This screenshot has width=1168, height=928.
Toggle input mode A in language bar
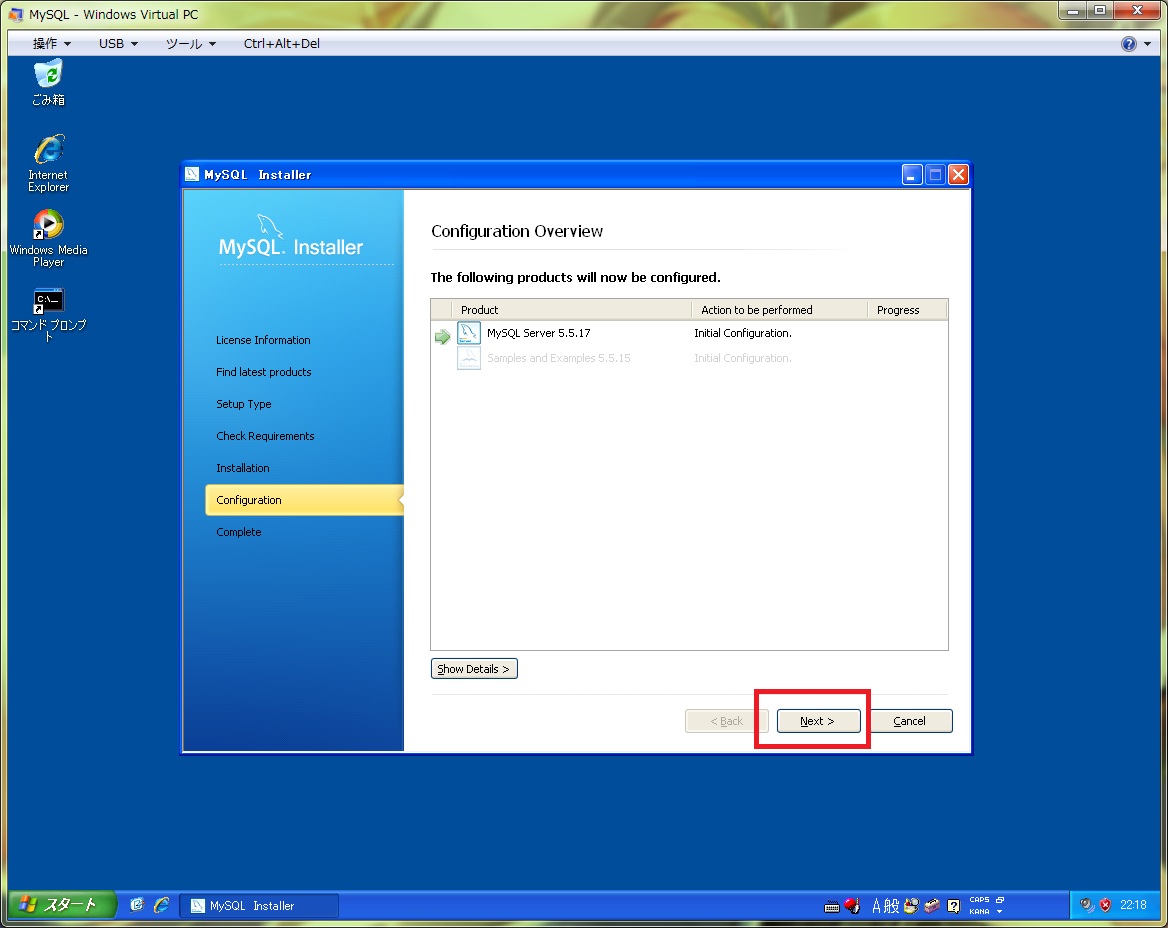pos(877,906)
